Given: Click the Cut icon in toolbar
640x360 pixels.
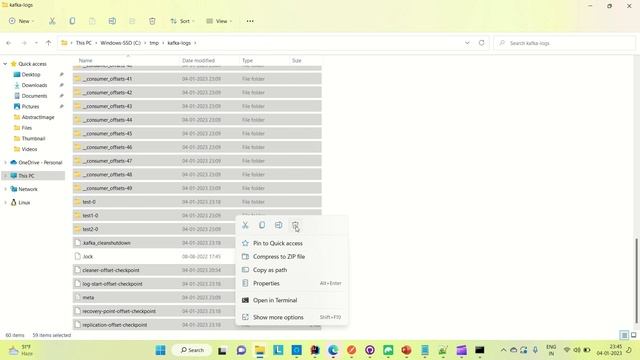Looking at the screenshot, I should [52, 21].
